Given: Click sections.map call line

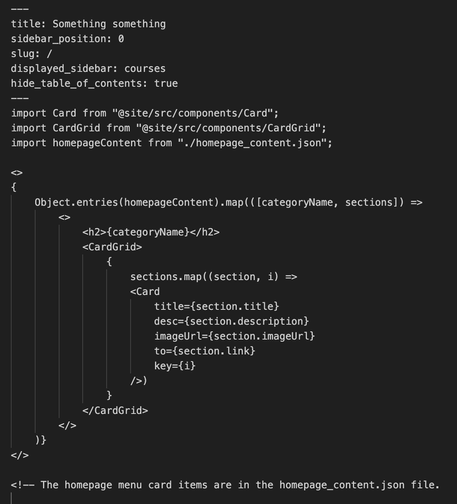Looking at the screenshot, I should coord(213,277).
